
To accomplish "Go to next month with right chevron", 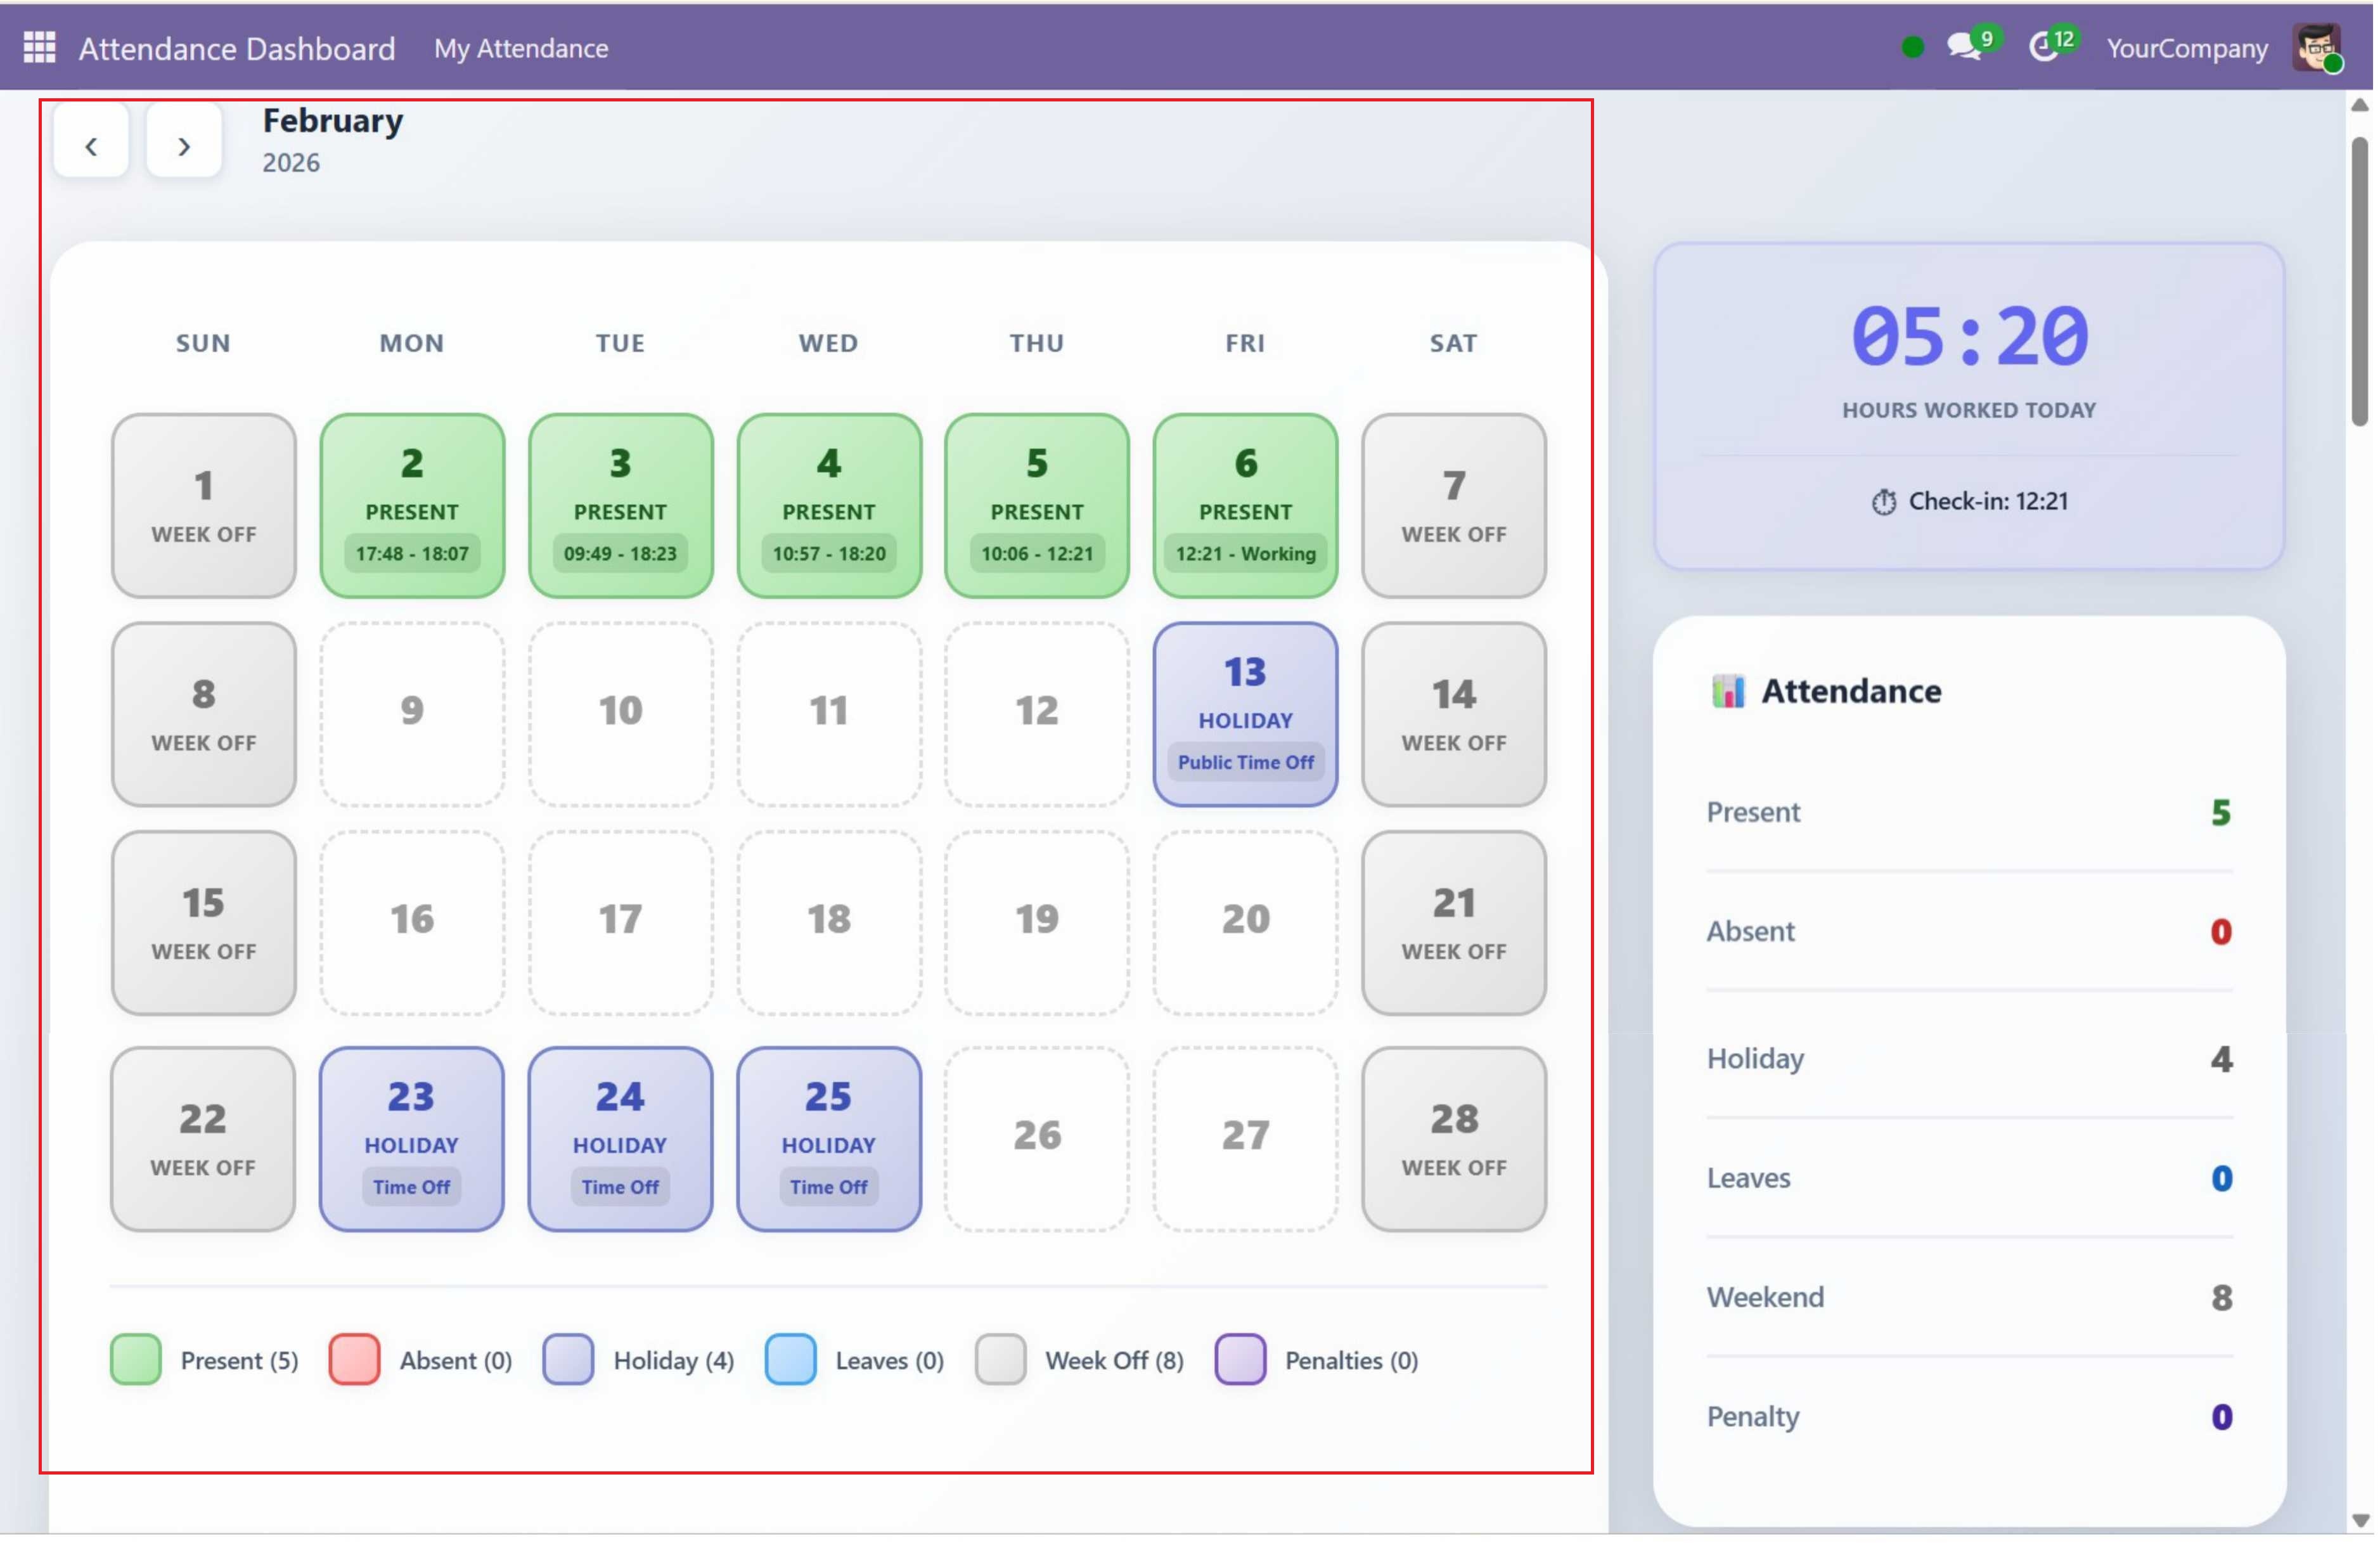I will 184,145.
